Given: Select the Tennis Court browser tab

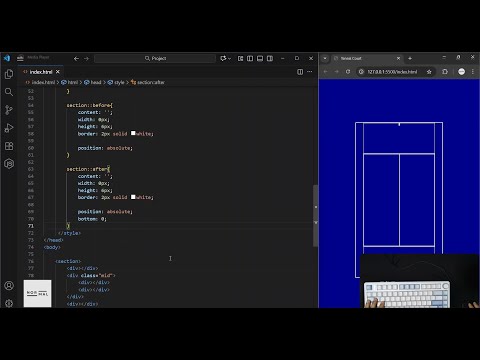Looking at the screenshot, I should click(x=367, y=58).
